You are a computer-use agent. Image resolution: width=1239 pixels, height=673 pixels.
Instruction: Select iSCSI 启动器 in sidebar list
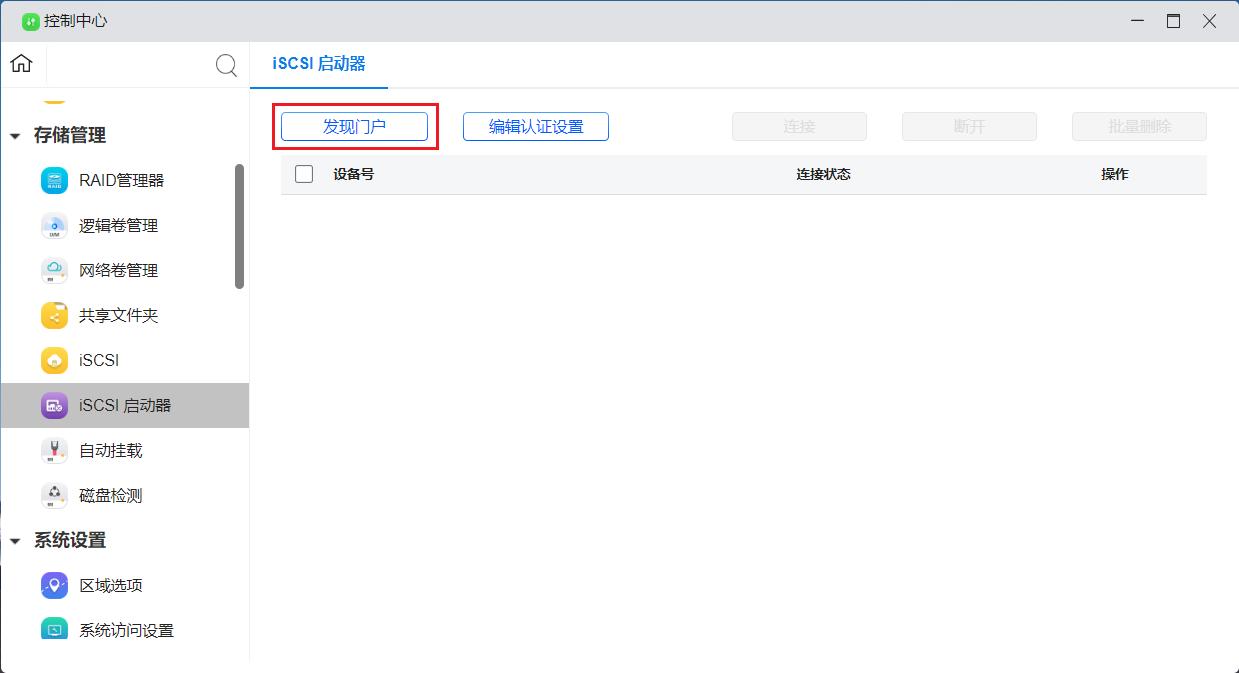click(125, 406)
